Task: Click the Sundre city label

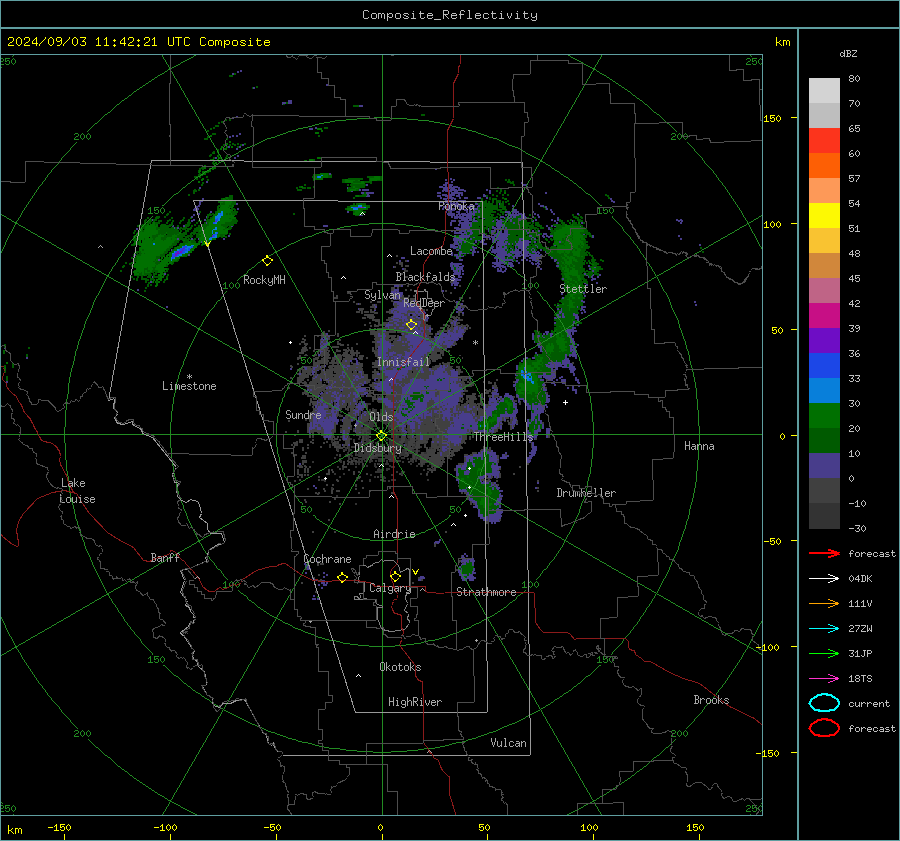Action: [303, 414]
